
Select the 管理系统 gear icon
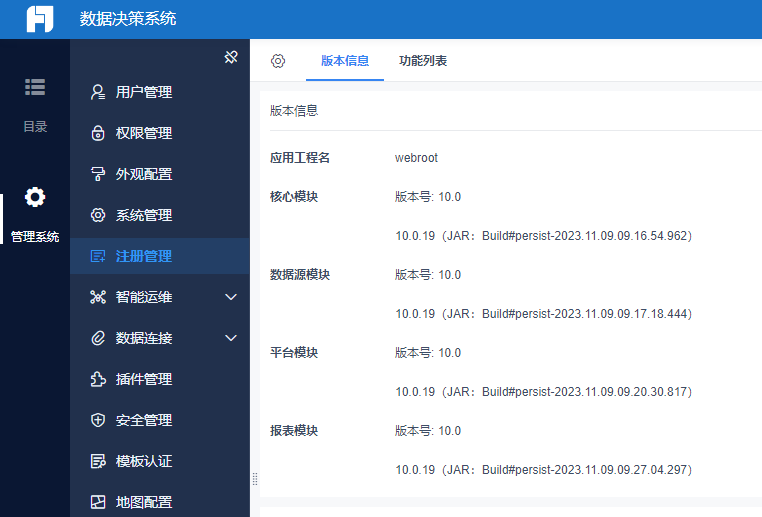click(x=35, y=197)
